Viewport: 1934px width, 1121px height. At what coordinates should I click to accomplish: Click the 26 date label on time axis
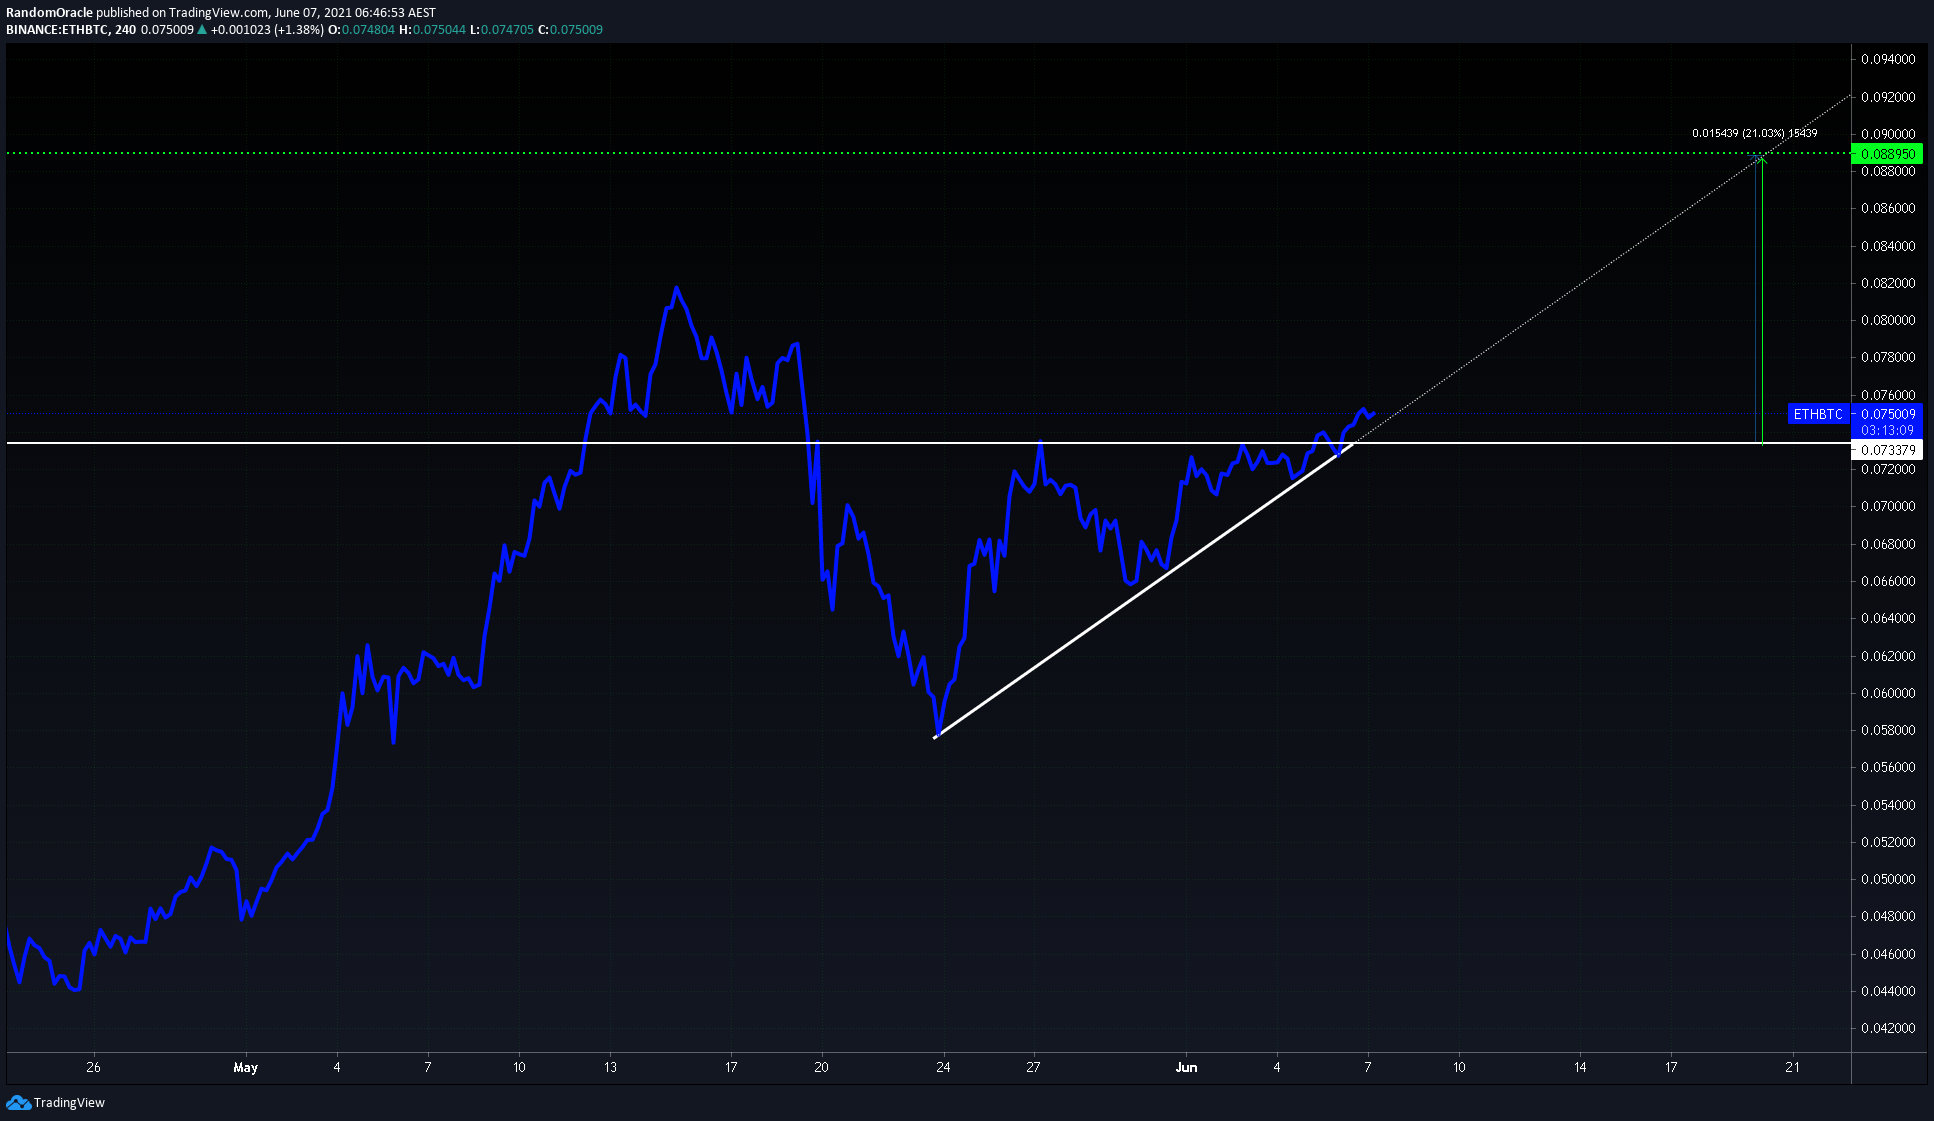pyautogui.click(x=93, y=1067)
